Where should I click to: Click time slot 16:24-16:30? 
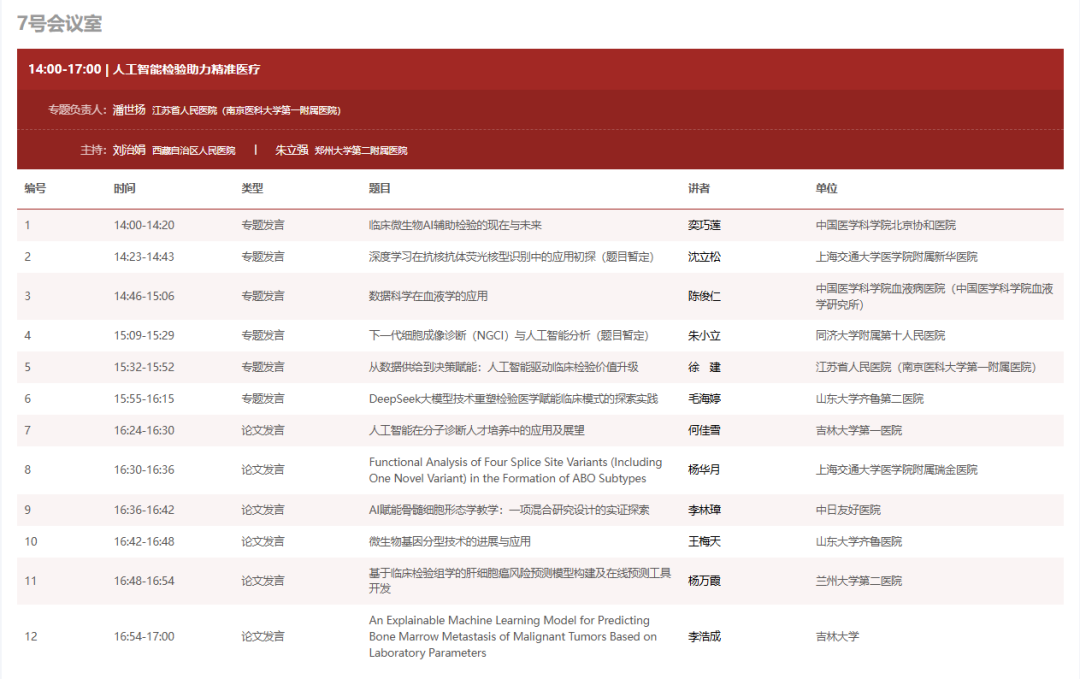click(x=144, y=430)
